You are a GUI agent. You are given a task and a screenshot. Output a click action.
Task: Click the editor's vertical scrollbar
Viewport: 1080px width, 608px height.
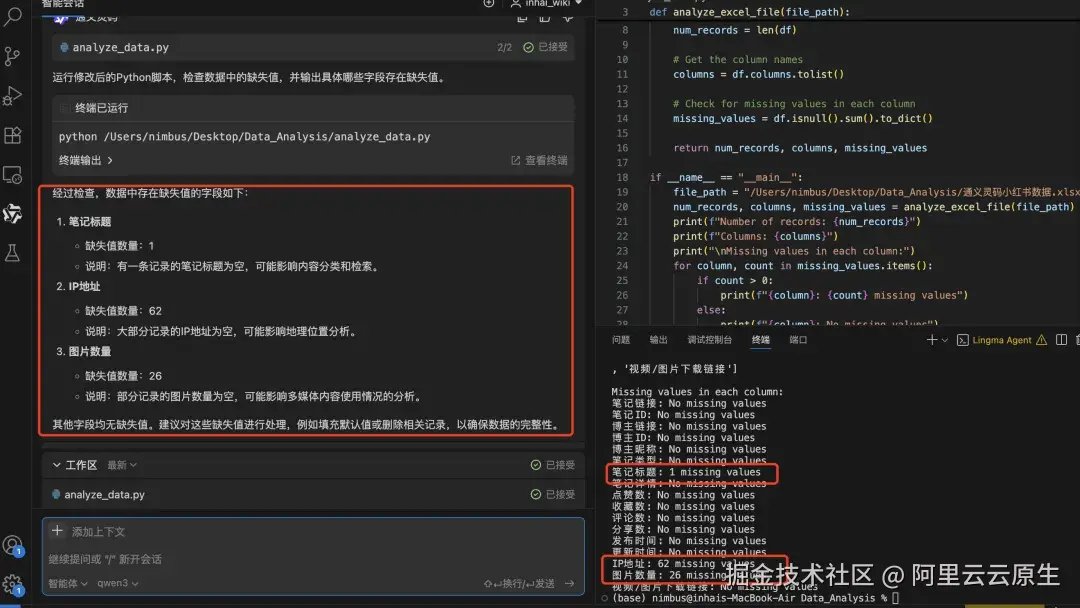point(1076,100)
